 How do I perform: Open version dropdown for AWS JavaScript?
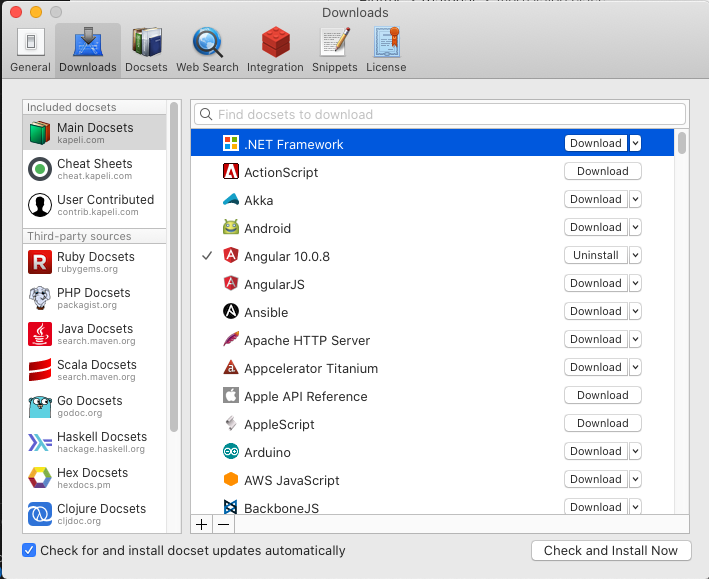point(635,479)
